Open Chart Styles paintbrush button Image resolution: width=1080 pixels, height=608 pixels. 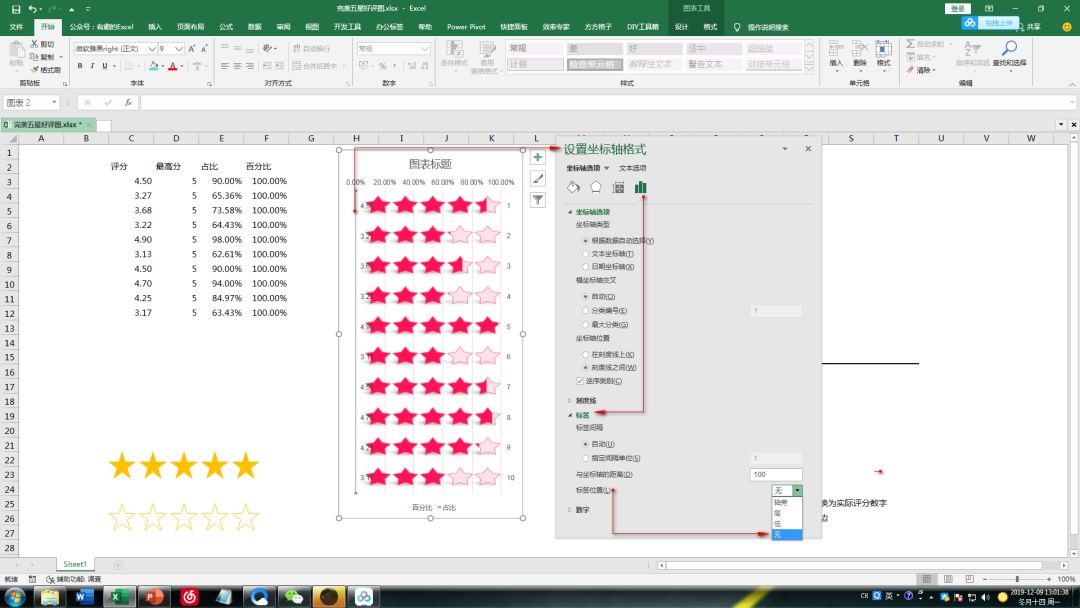pos(537,178)
